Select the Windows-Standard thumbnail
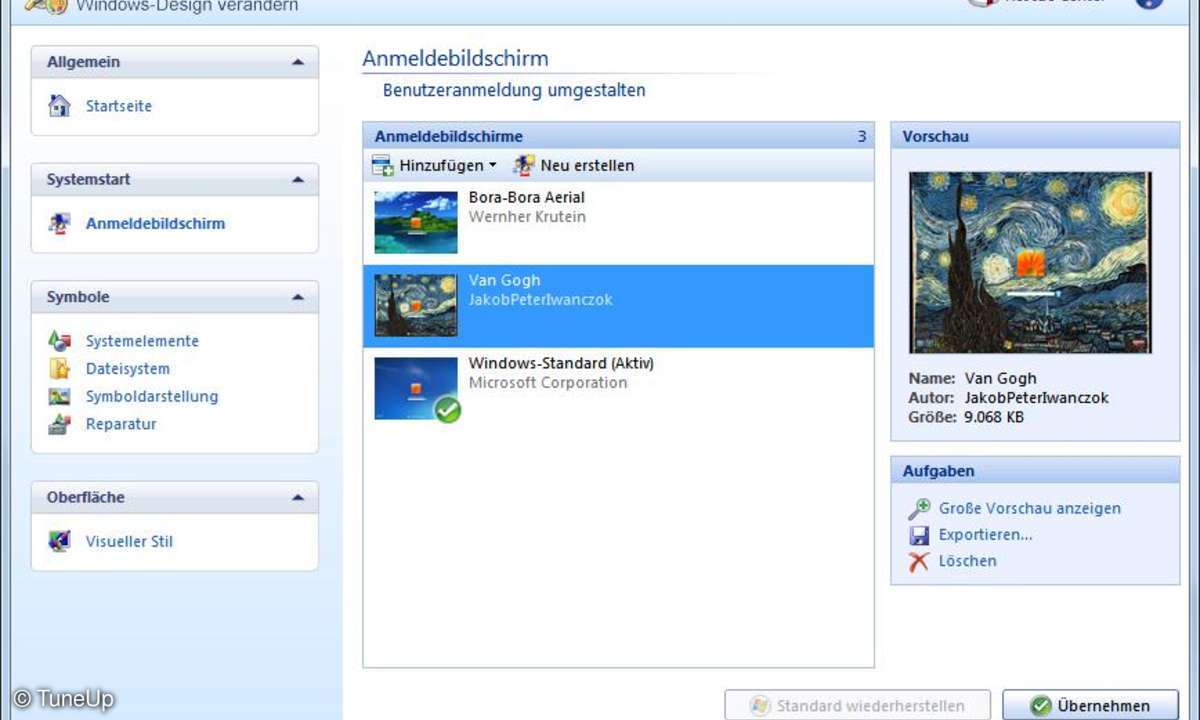This screenshot has height=720, width=1200. (416, 388)
